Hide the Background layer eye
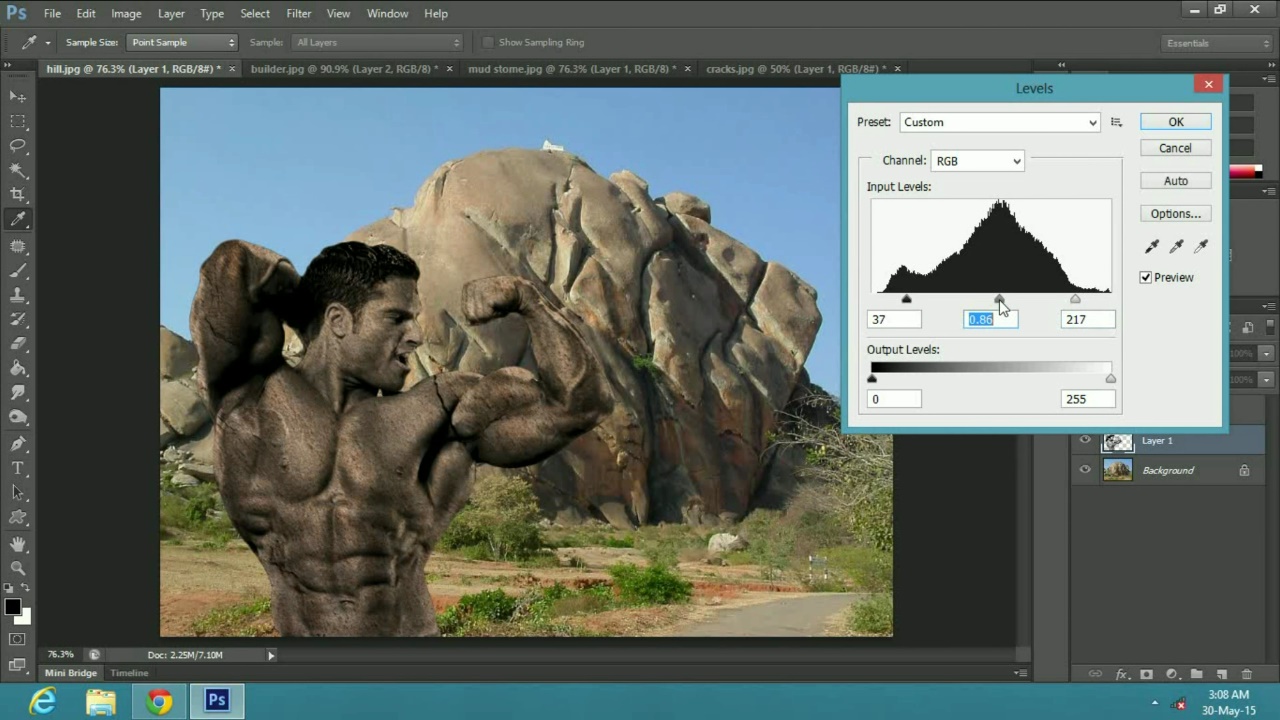 (1085, 470)
